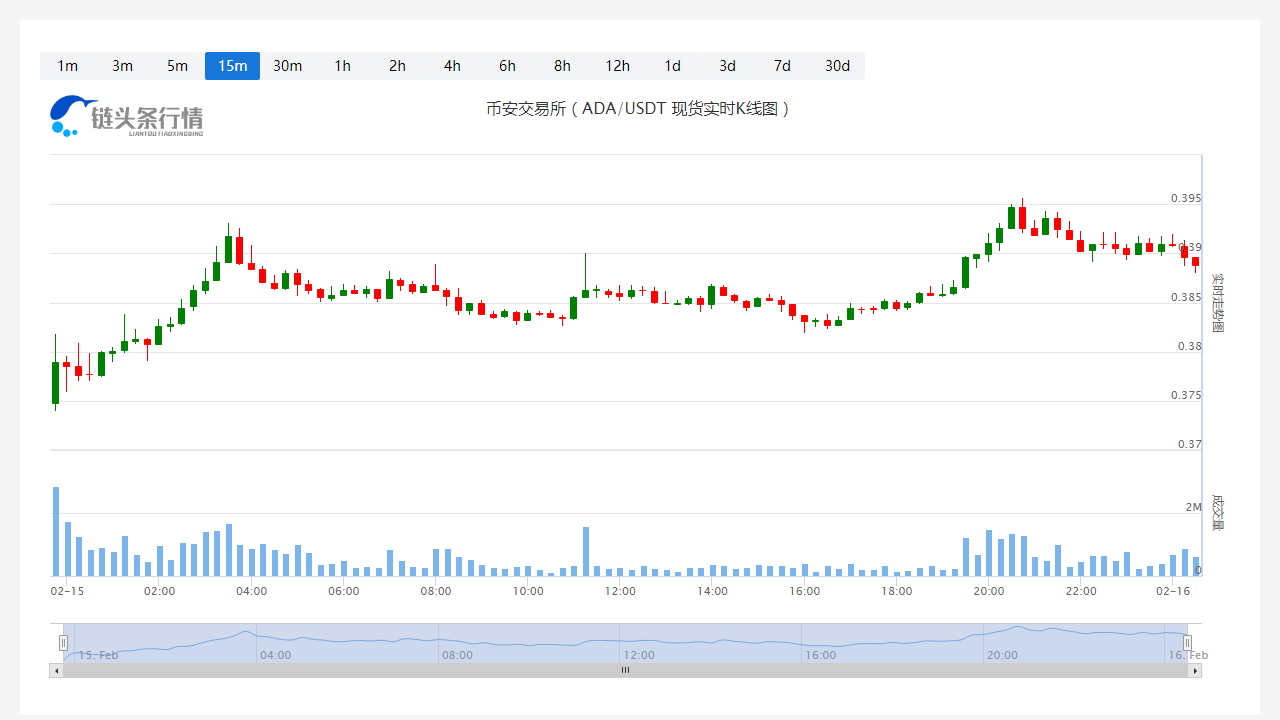Click the tallest volume bar at 02-15
This screenshot has width=1280, height=720.
[56, 531]
